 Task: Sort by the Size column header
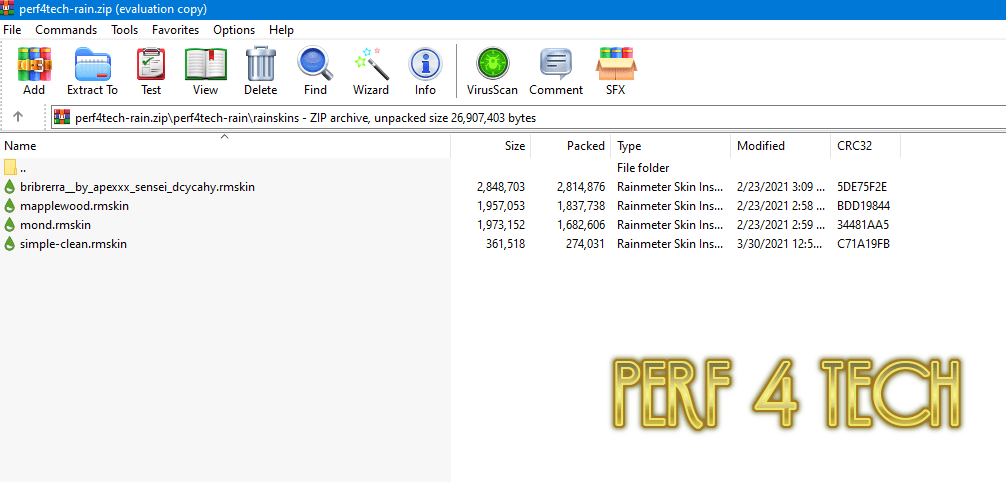(491, 146)
